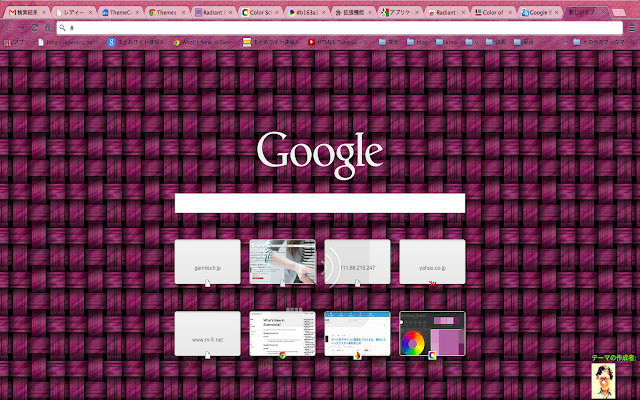Viewport: 640px width, 400px height.
Task: Switch to the #b163a3 tab
Action: tap(306, 13)
